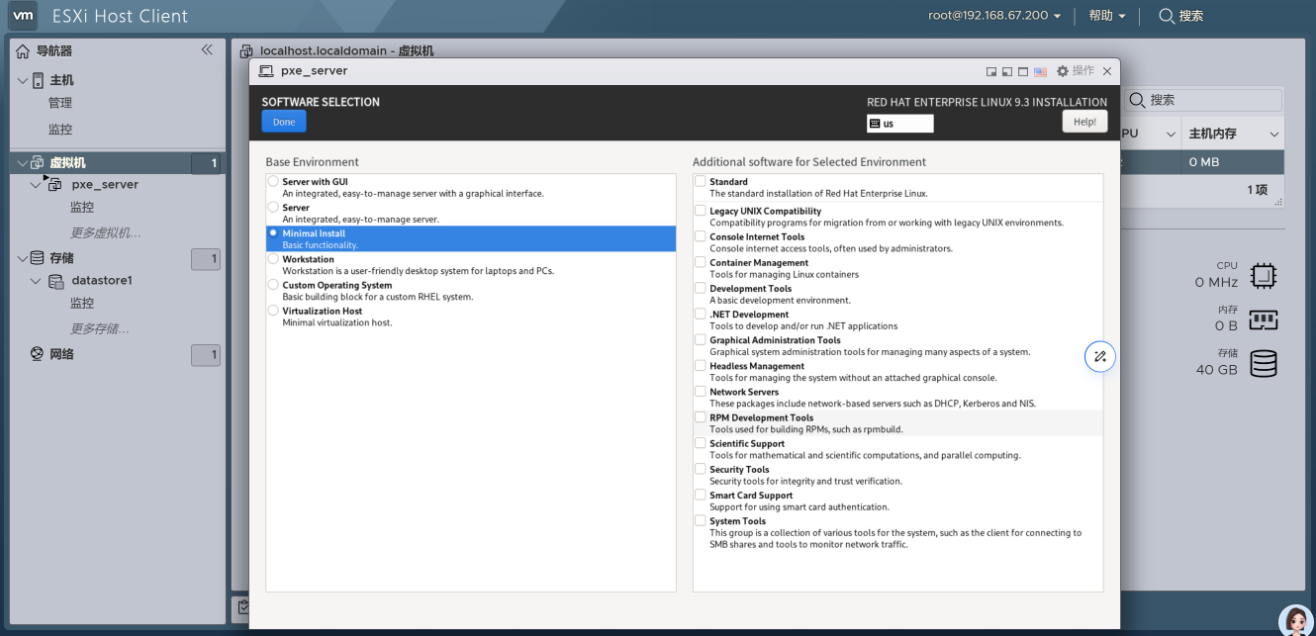
Task: Open the 帮助 help dropdown
Action: (x=1106, y=16)
